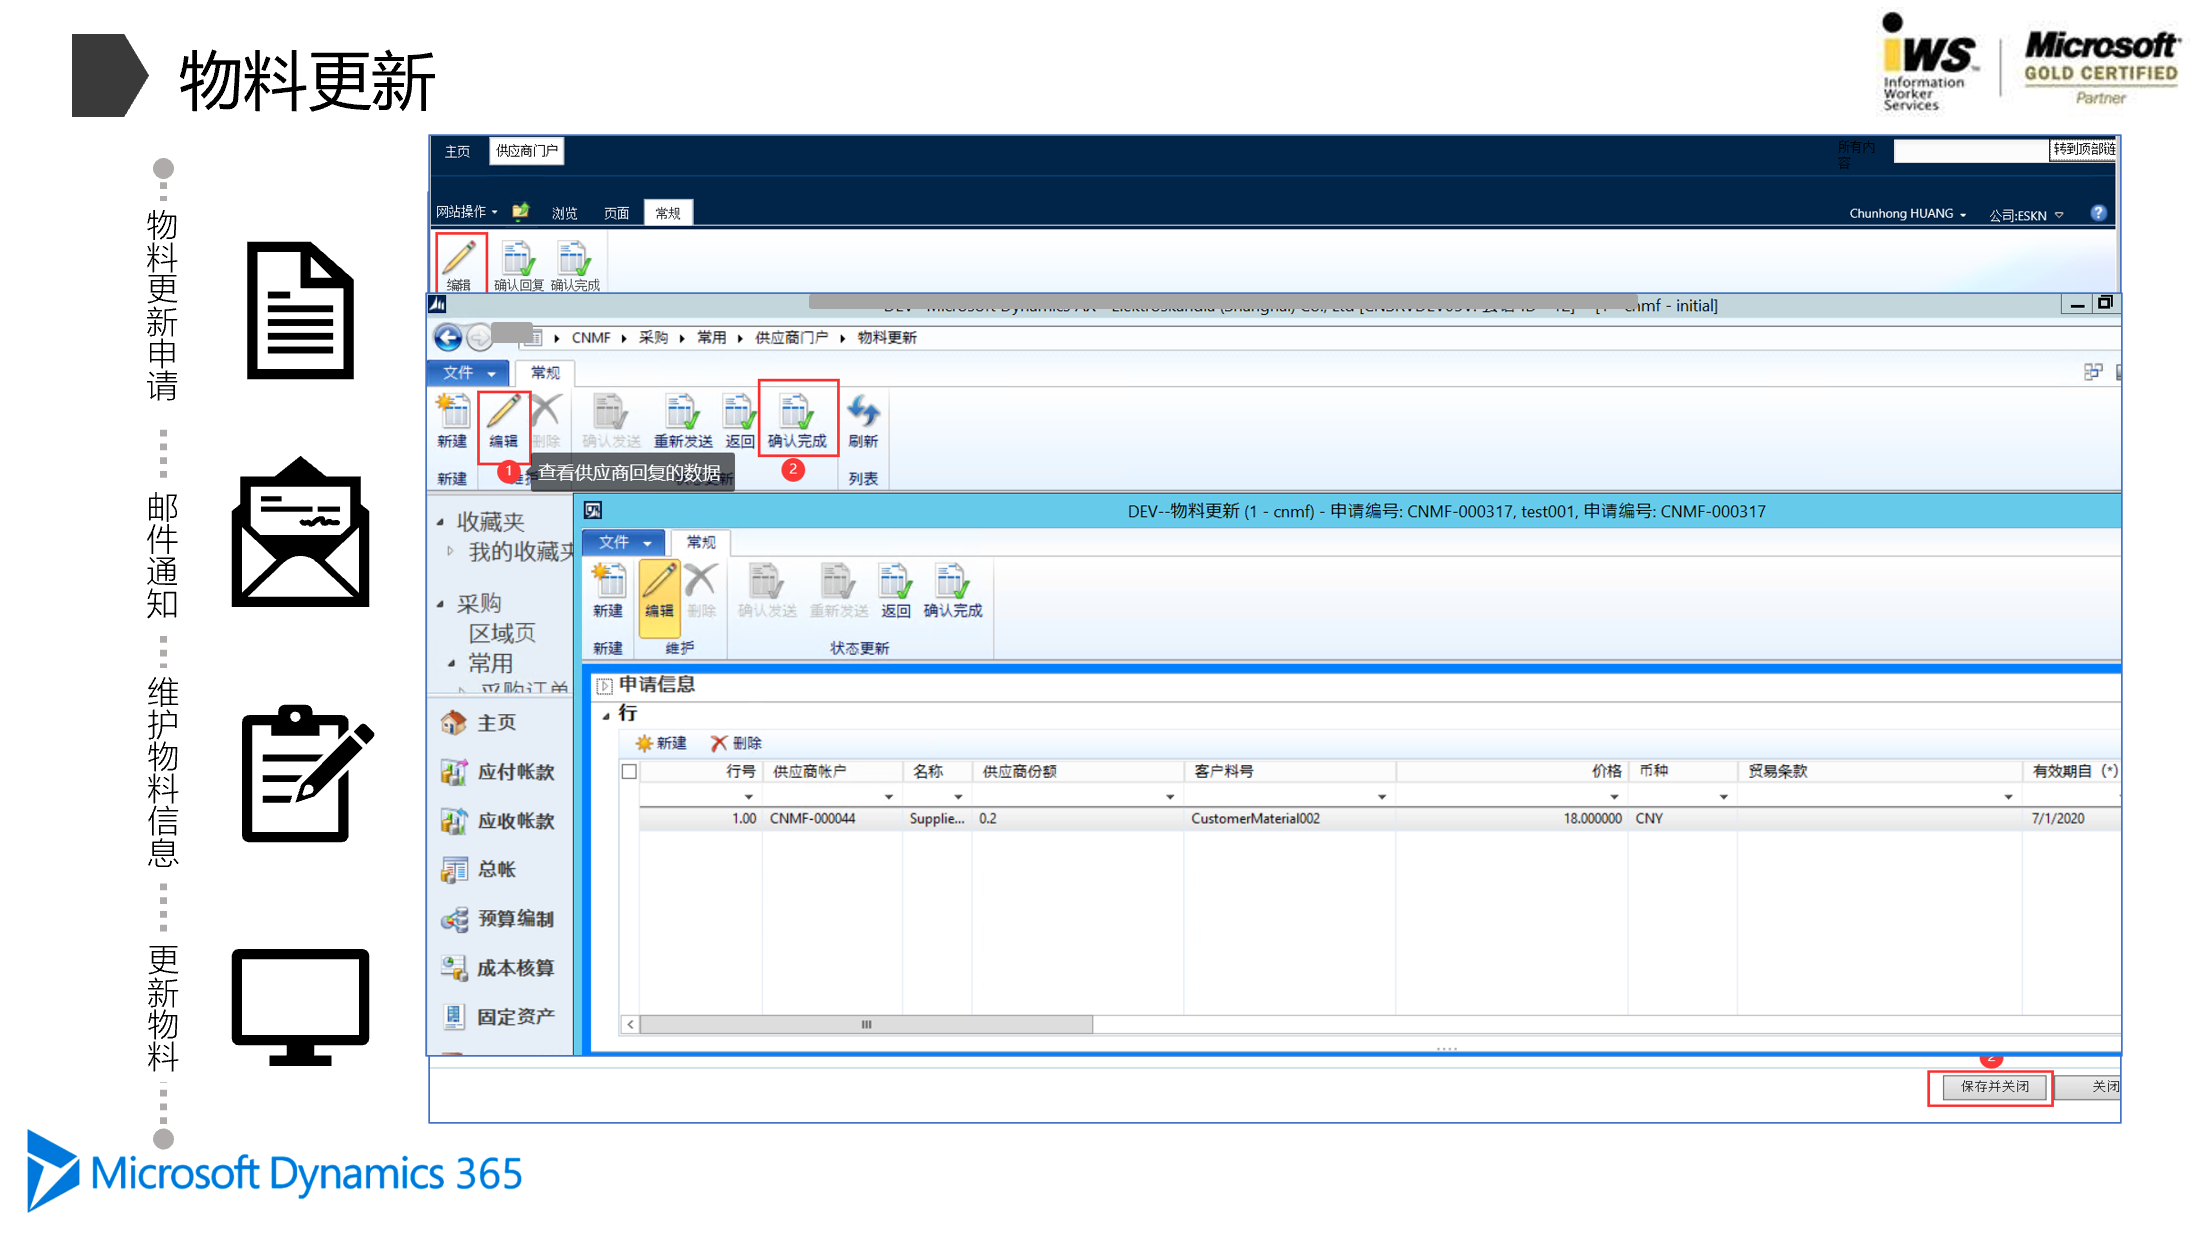The image size is (2196, 1235).
Task: Open the 网站操作 dropdown
Action: [x=466, y=212]
